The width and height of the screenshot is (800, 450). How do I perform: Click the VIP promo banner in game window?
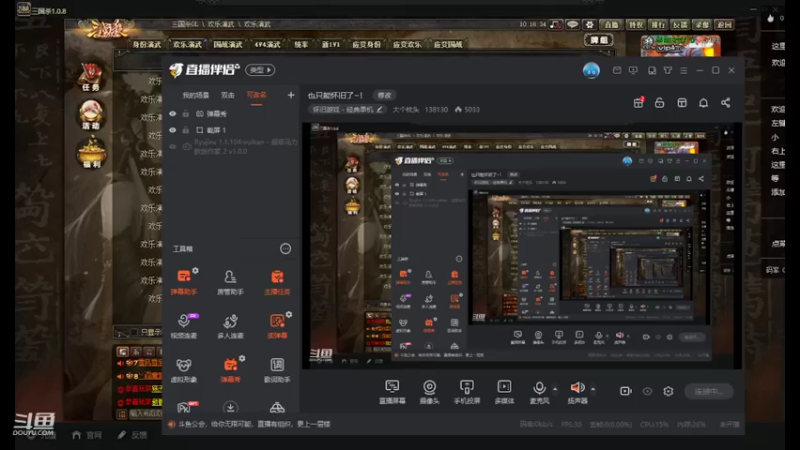(681, 46)
